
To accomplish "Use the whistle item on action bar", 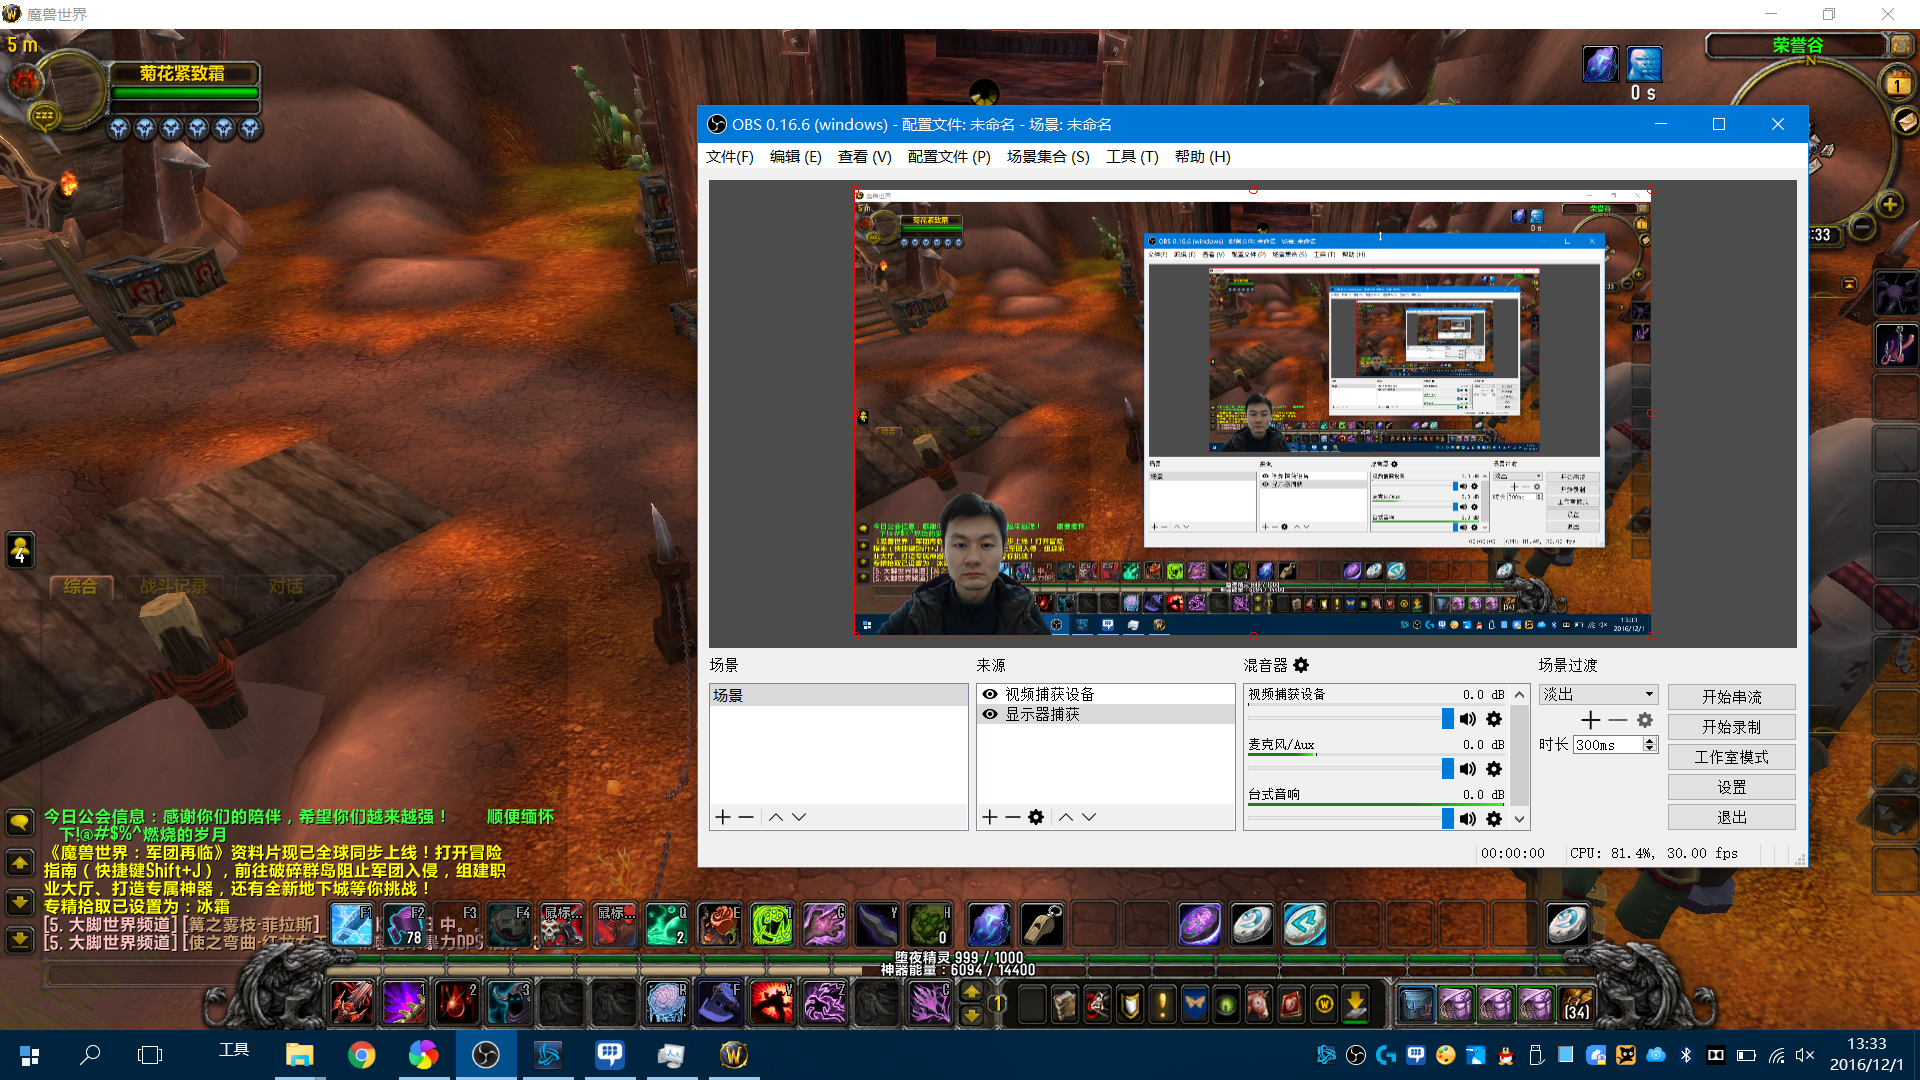I will pyautogui.click(x=1041, y=926).
